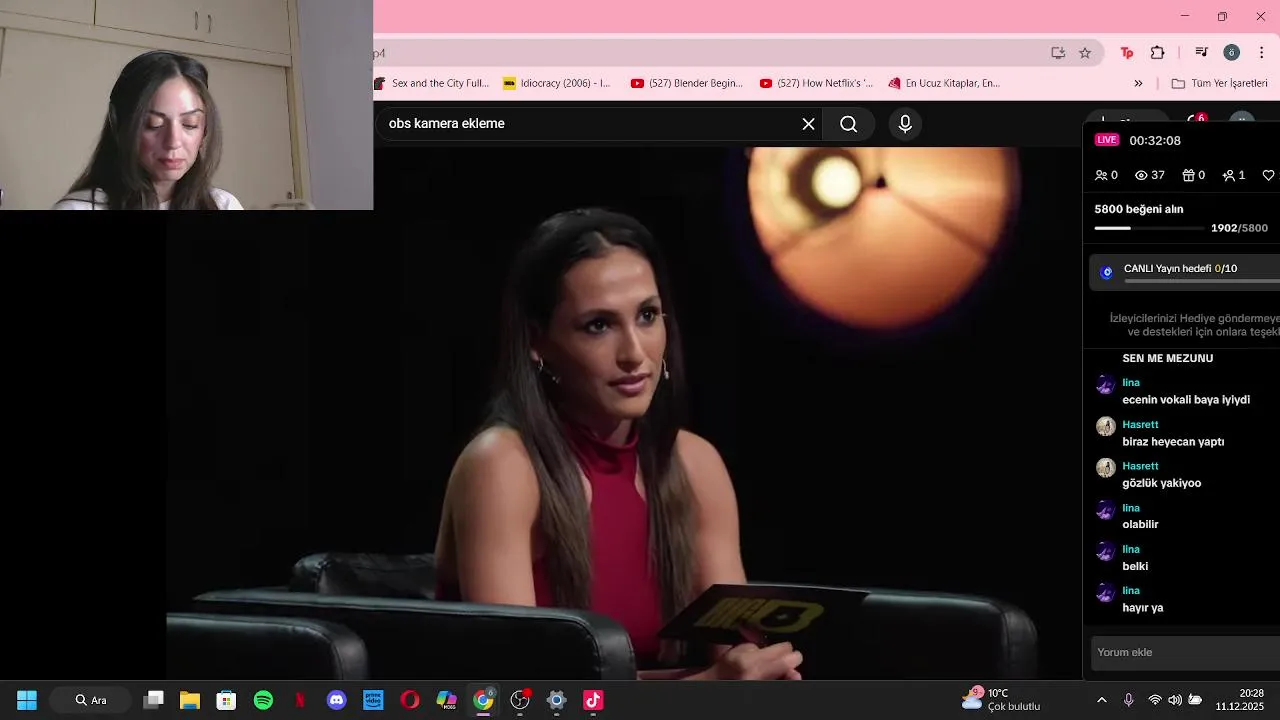Expand hidden bookmarks with double chevron
This screenshot has width=1280, height=720.
[x=1138, y=83]
